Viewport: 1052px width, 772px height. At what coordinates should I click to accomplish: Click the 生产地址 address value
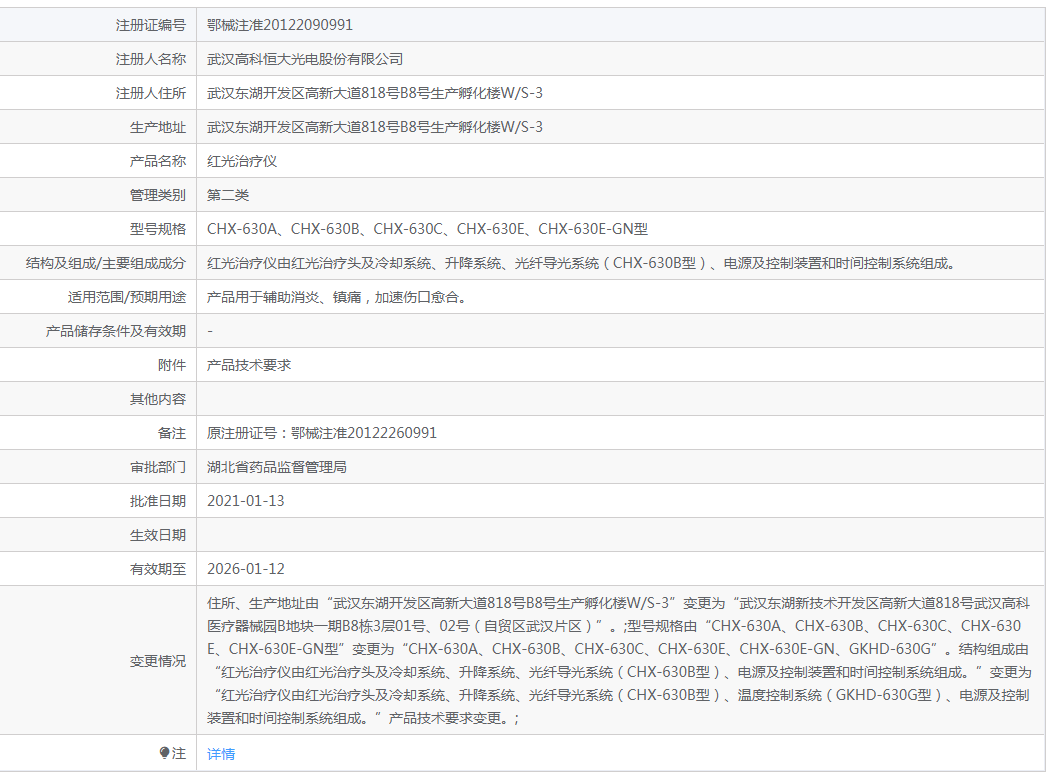point(374,127)
